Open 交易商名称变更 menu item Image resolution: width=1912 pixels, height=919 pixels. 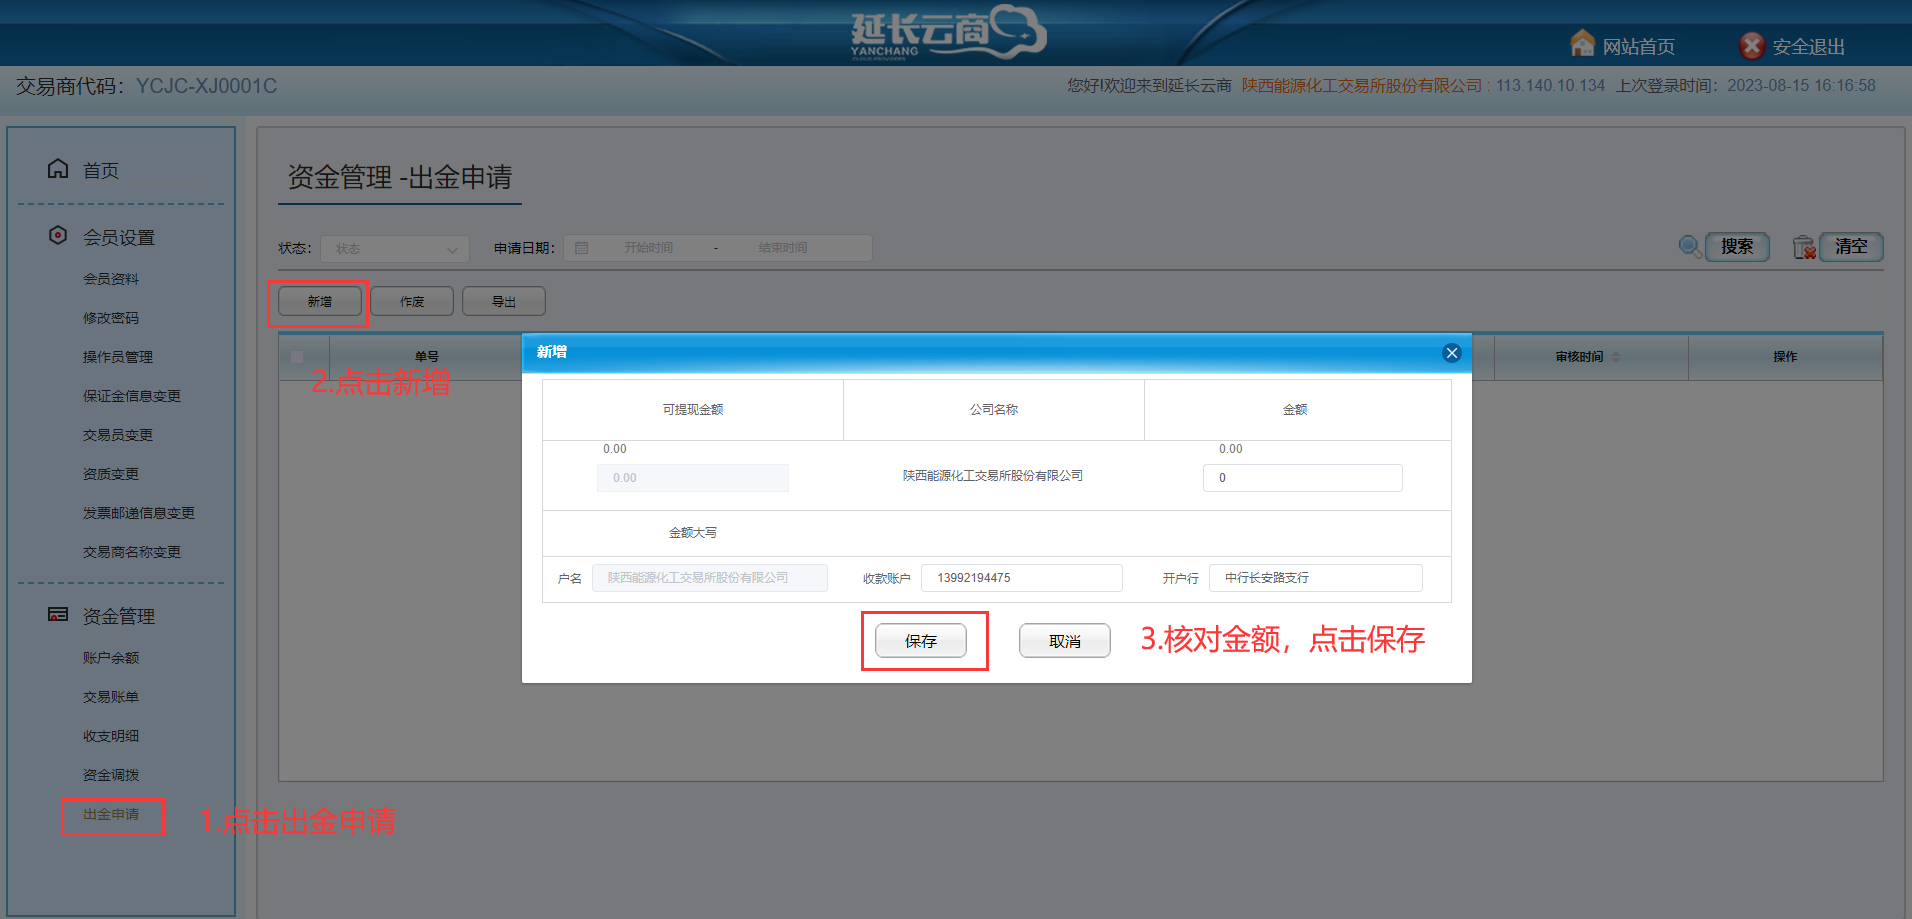132,552
